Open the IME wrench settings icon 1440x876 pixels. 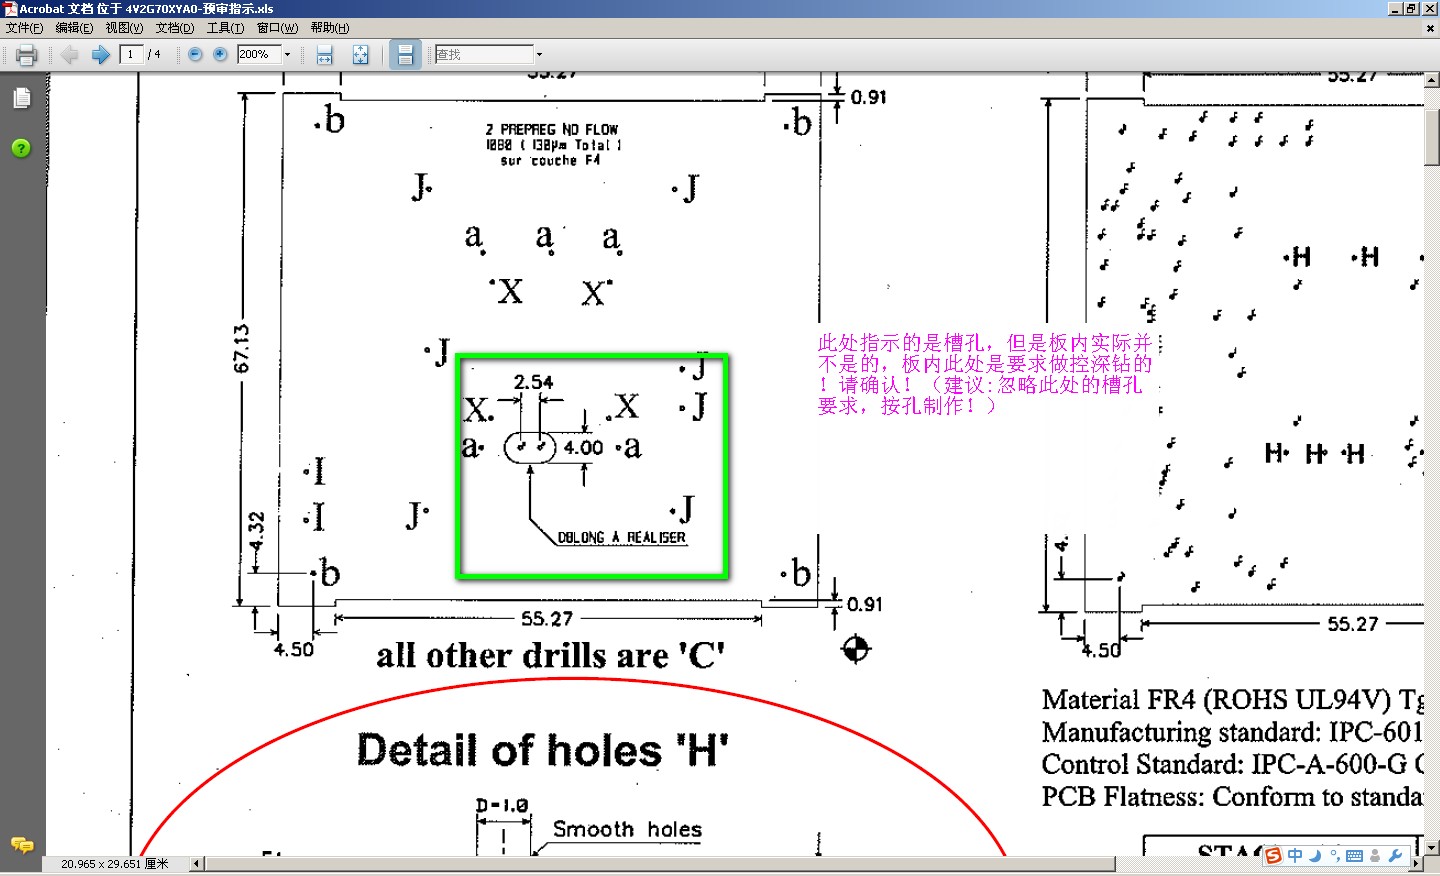(1396, 856)
